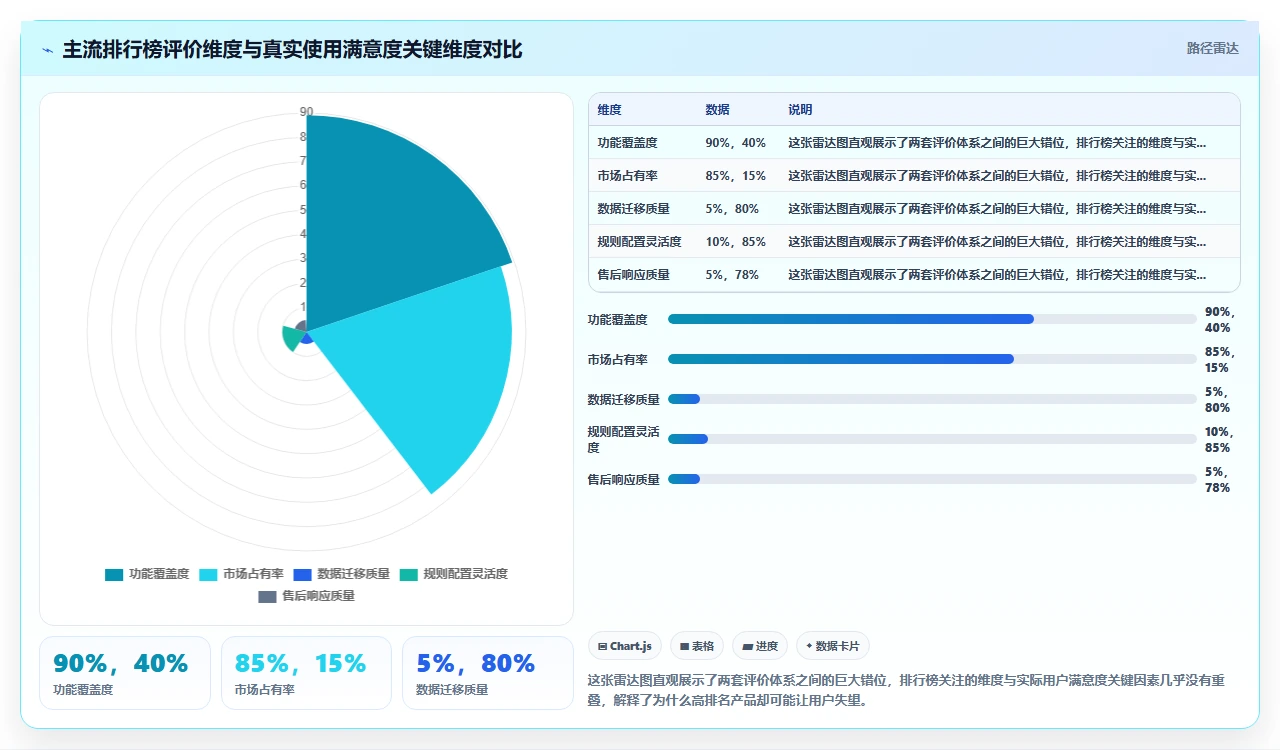Select the 进度 chip
This screenshot has width=1280, height=750.
(760, 646)
